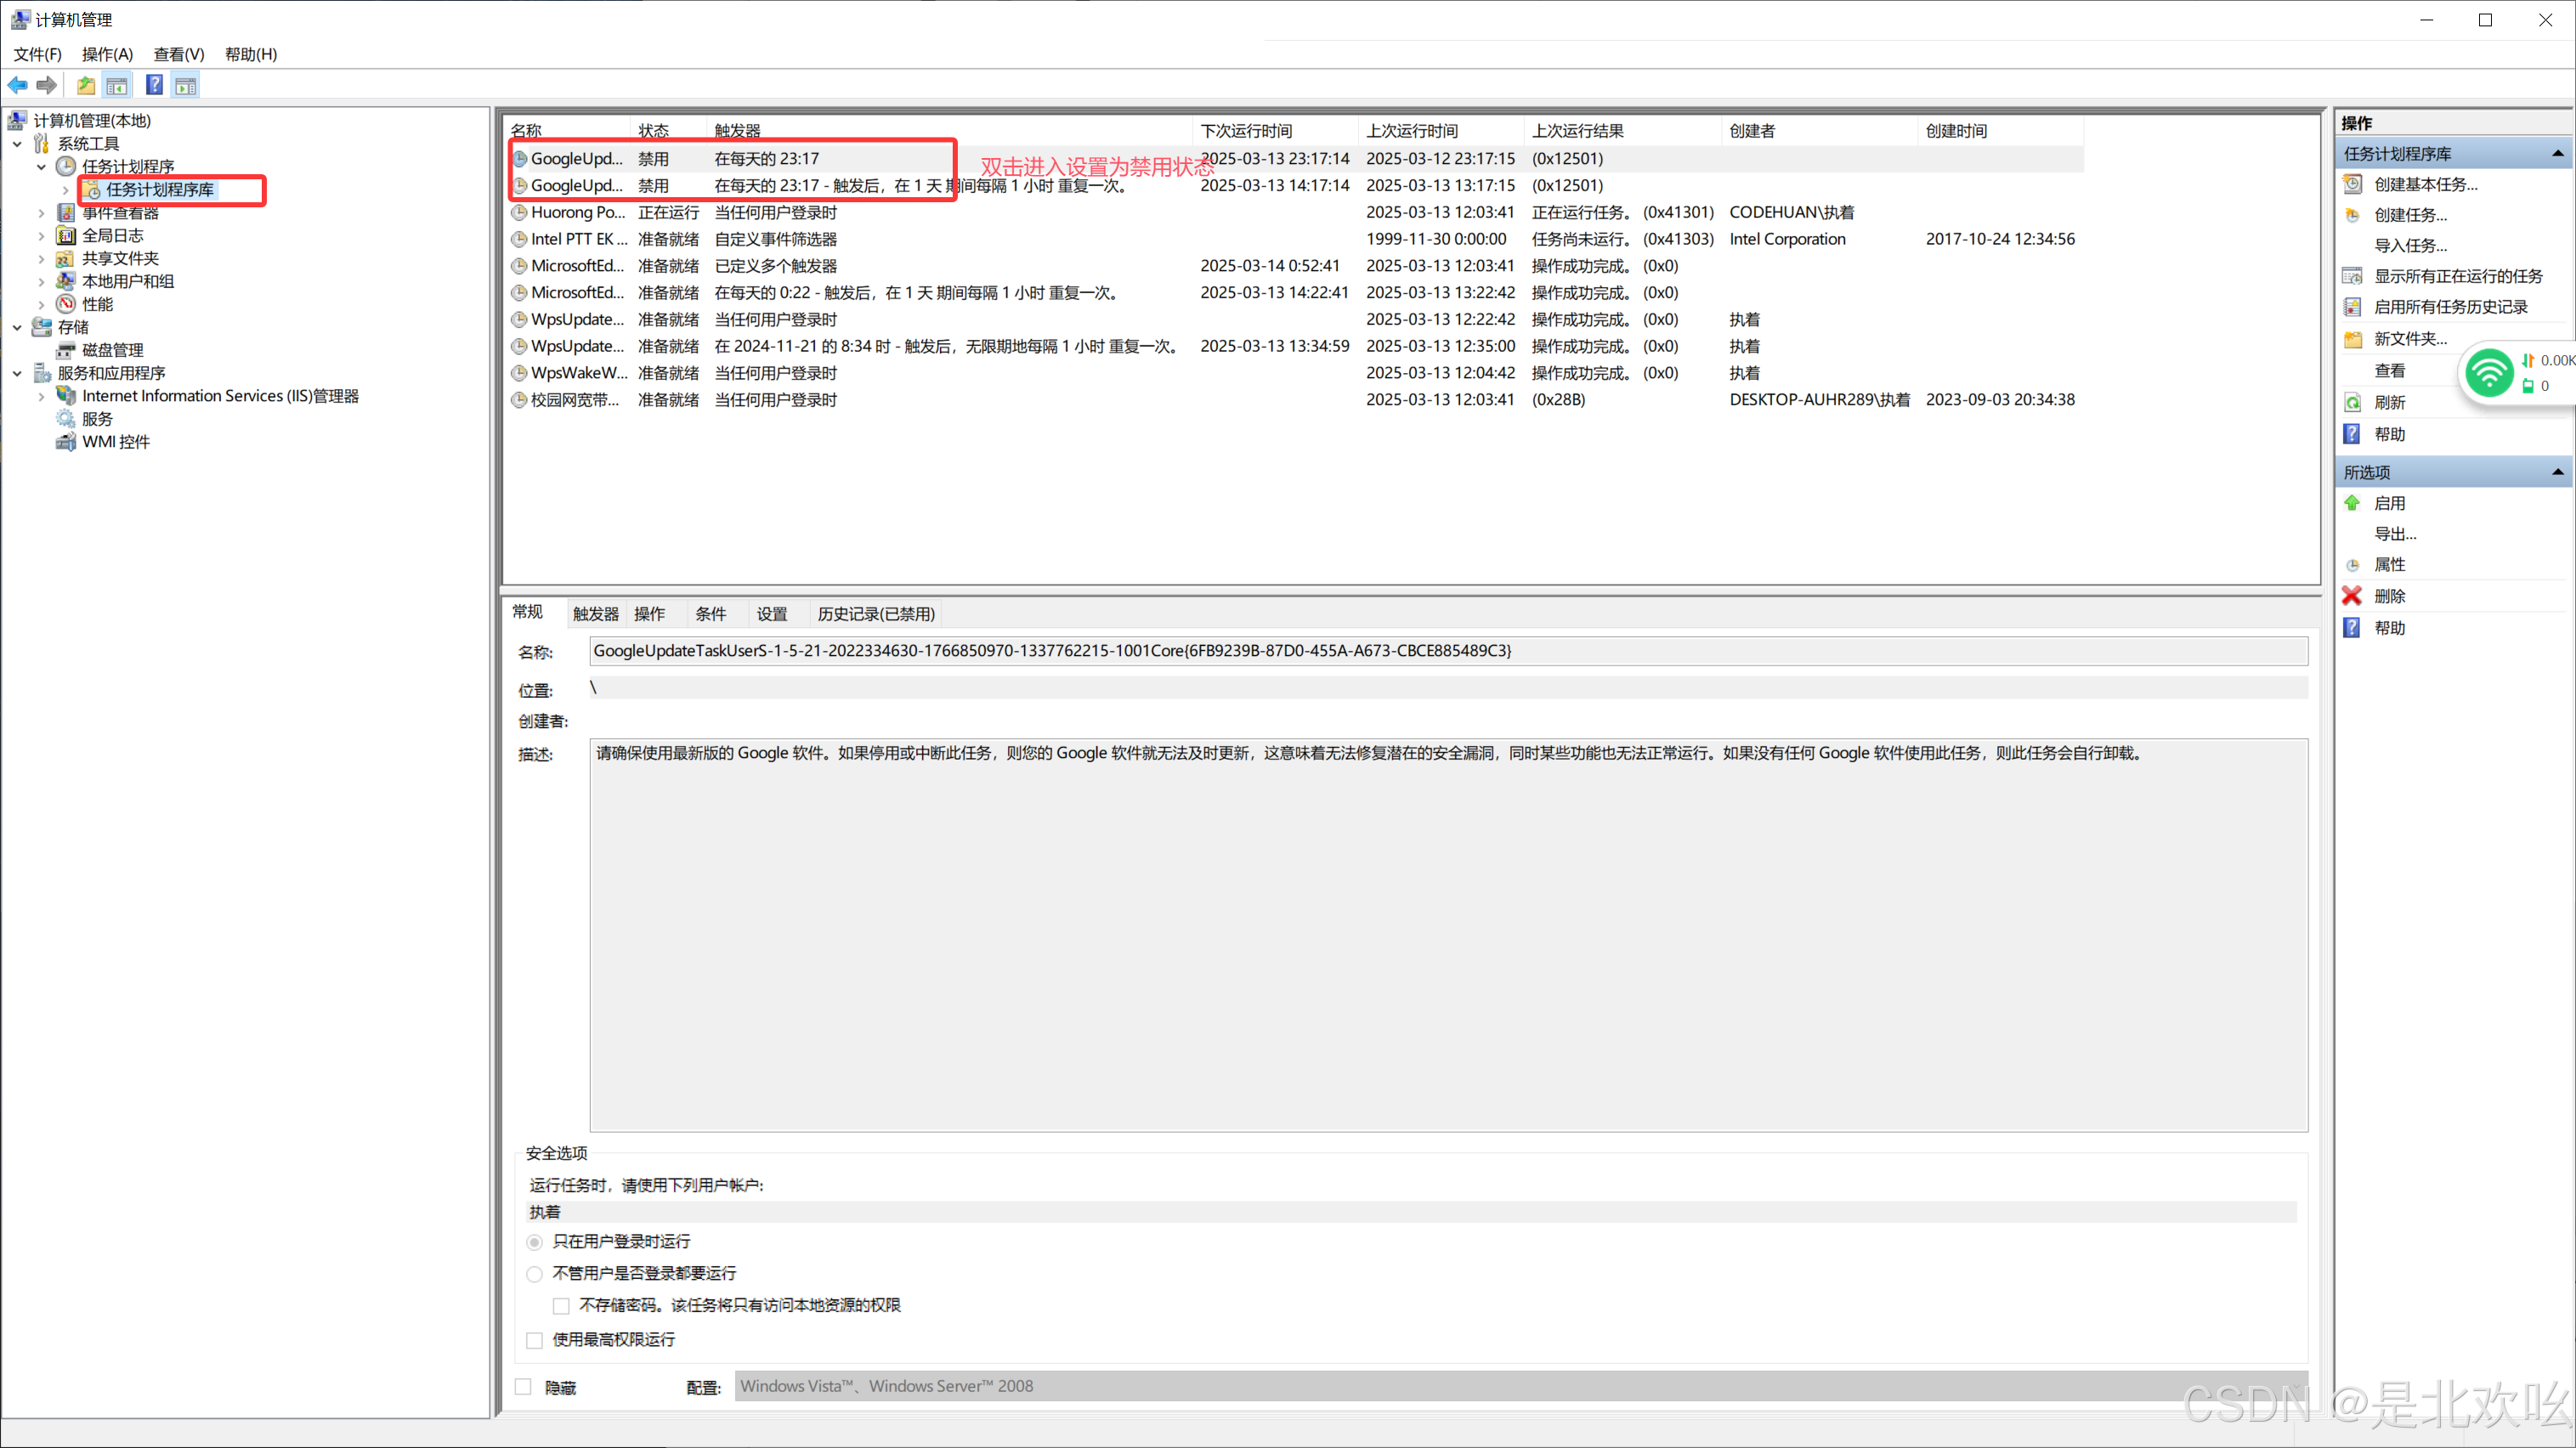The height and width of the screenshot is (1448, 2576).
Task: Collapse the 任务计划程序库 actions section
Action: [2557, 153]
